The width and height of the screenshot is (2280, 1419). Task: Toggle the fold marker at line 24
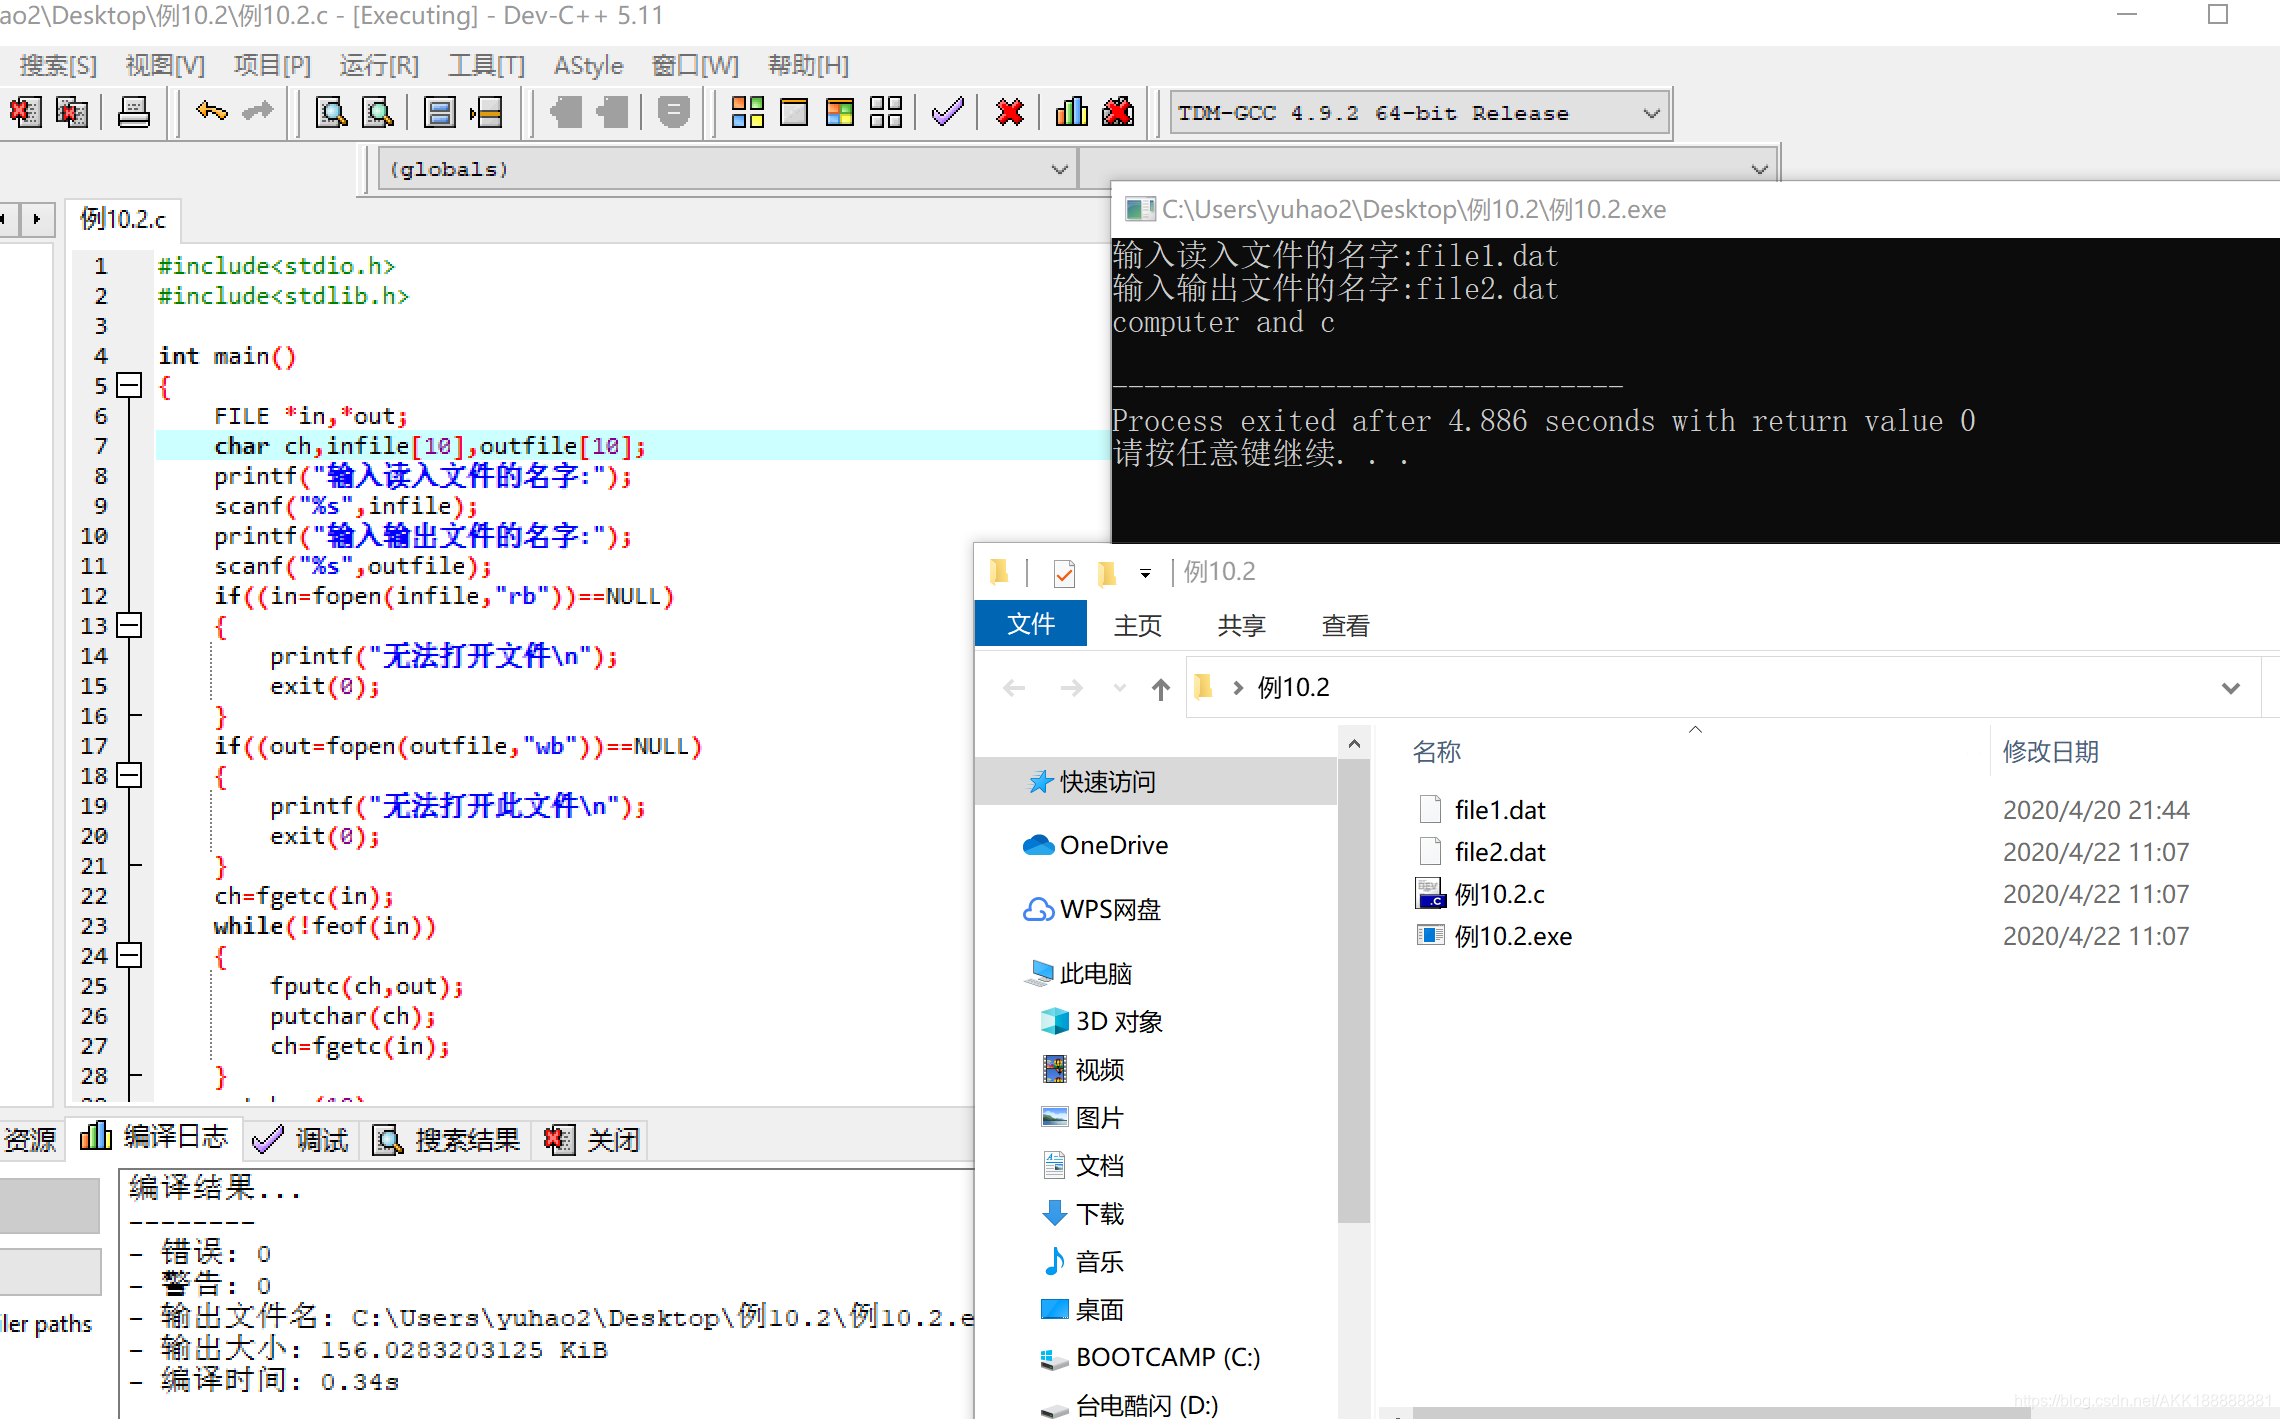pyautogui.click(x=129, y=955)
